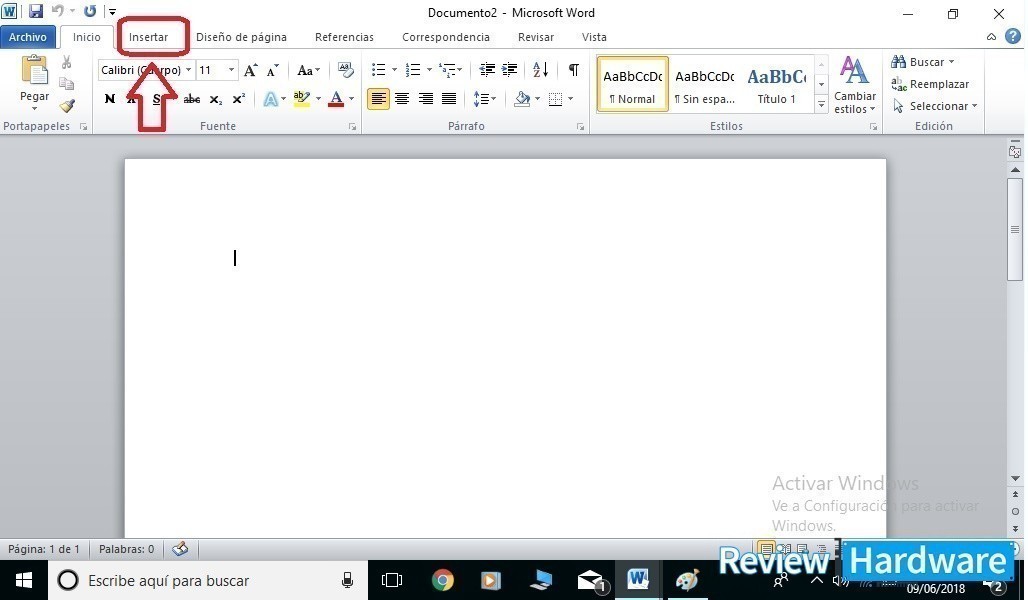Select the Correspondencia tab
The width and height of the screenshot is (1028, 600).
click(x=446, y=37)
